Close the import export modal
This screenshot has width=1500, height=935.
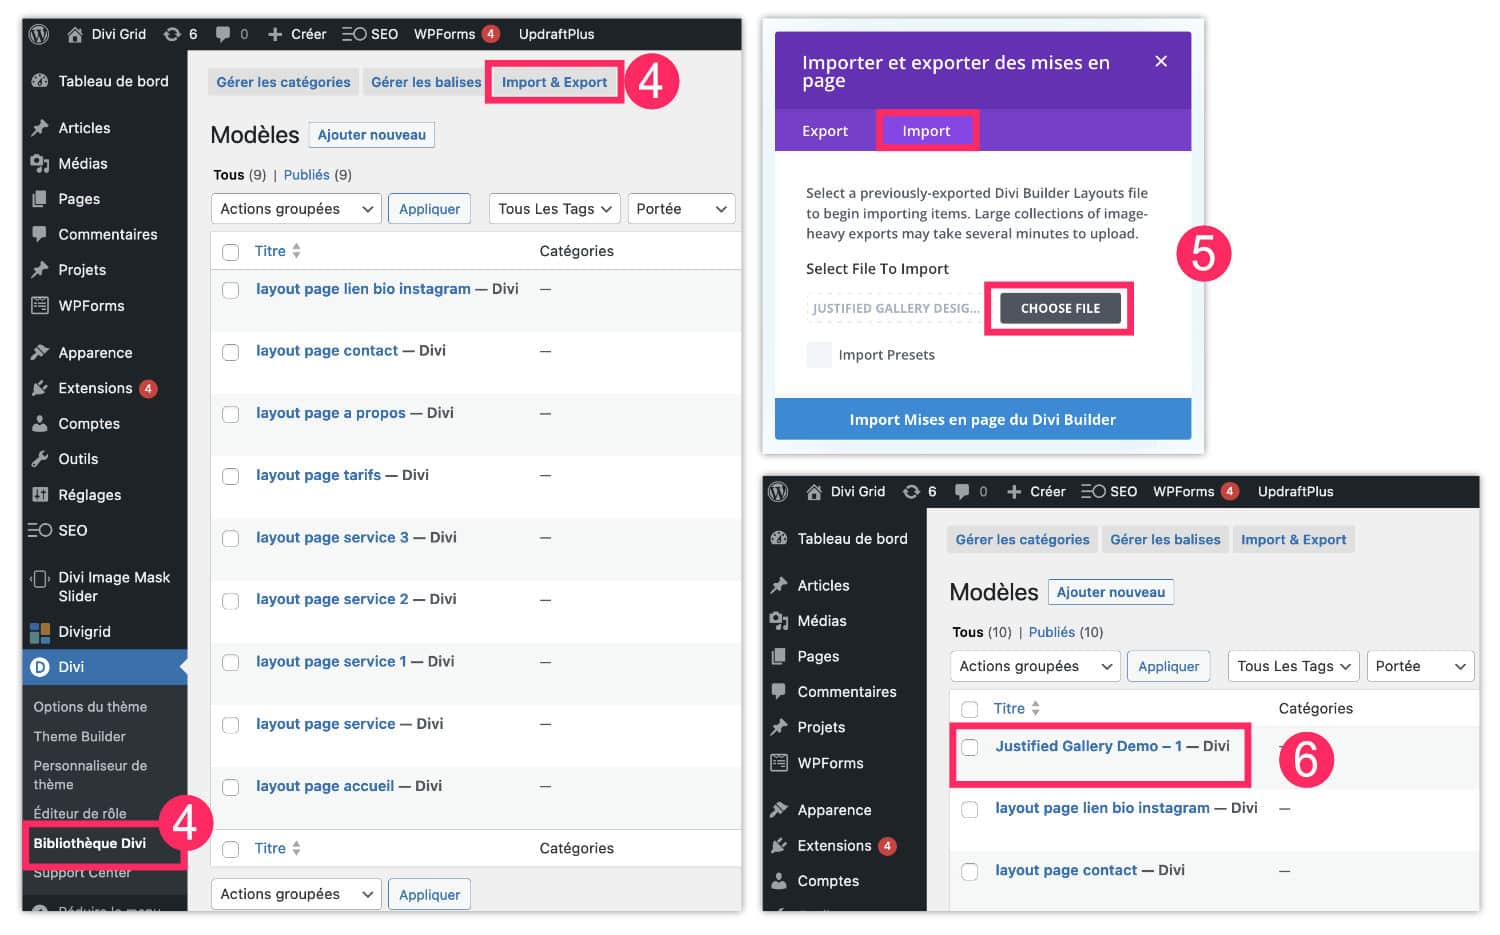point(1161,61)
